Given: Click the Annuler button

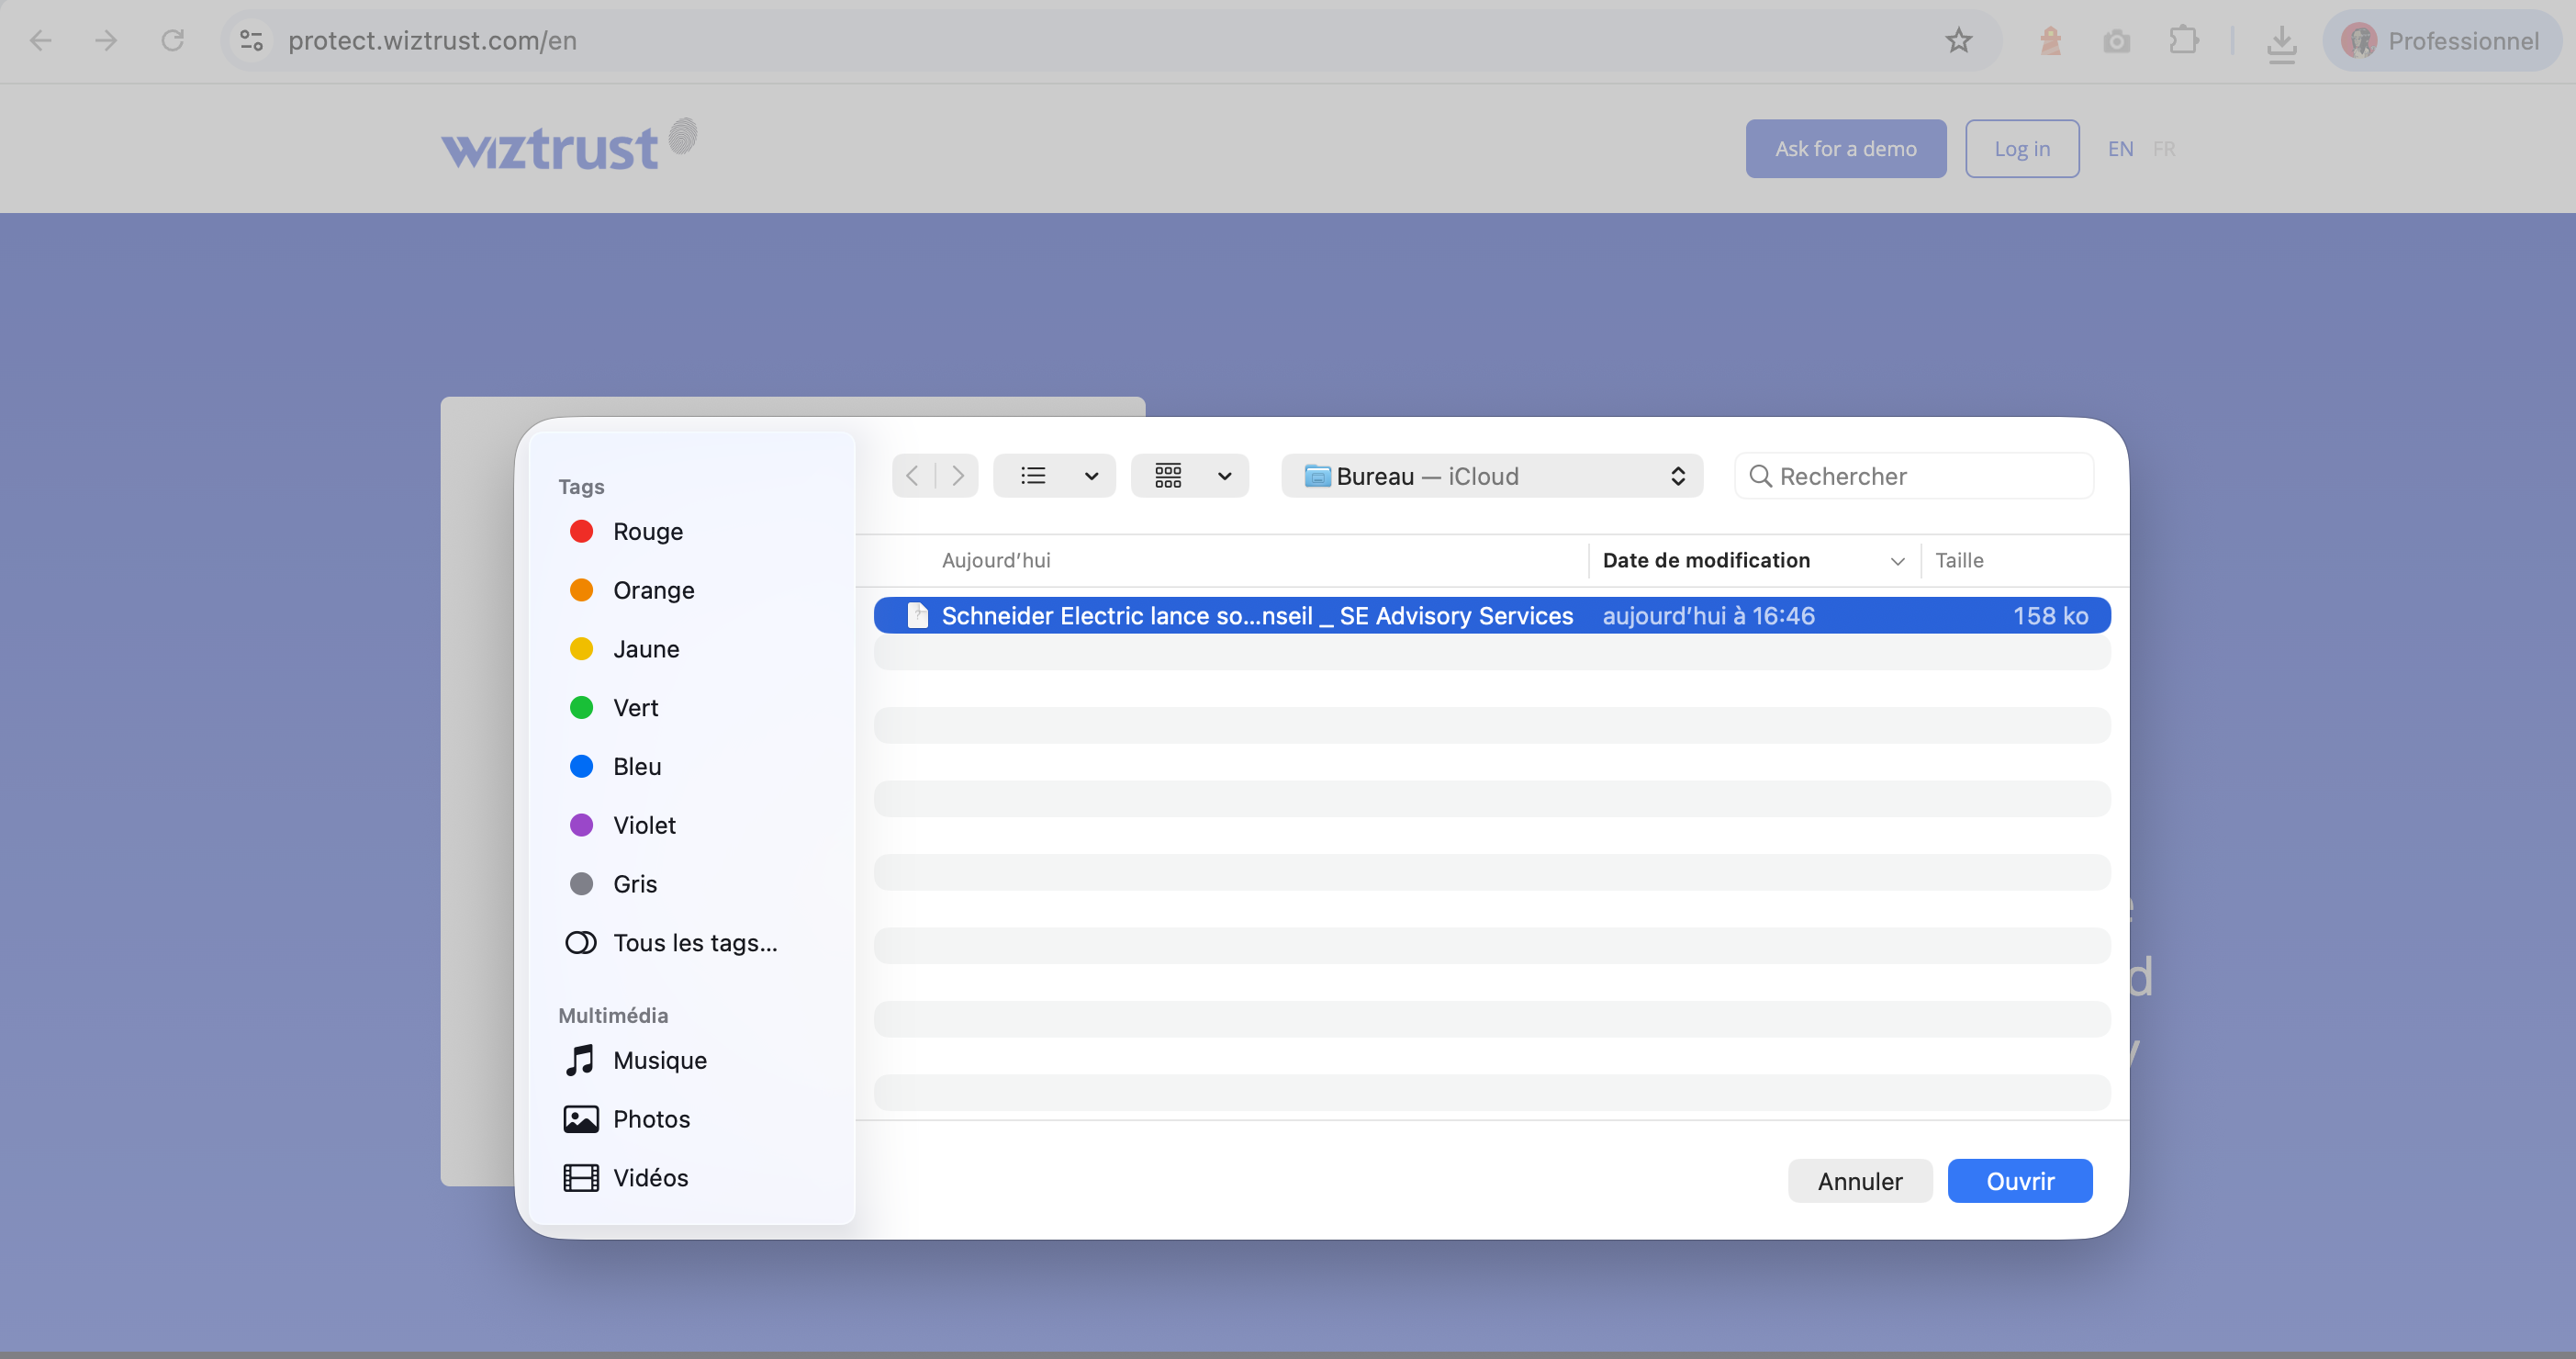Looking at the screenshot, I should (x=1859, y=1181).
